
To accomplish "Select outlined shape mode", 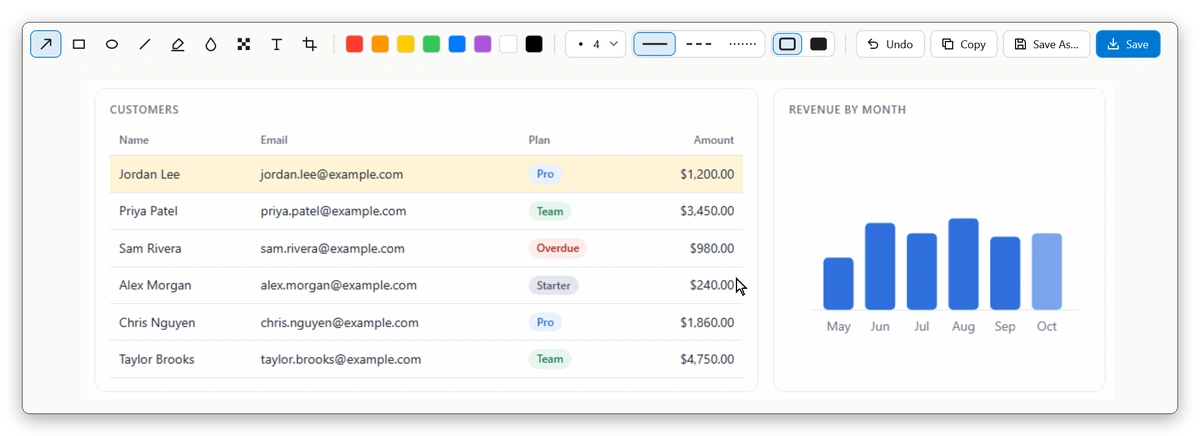I will [x=788, y=44].
